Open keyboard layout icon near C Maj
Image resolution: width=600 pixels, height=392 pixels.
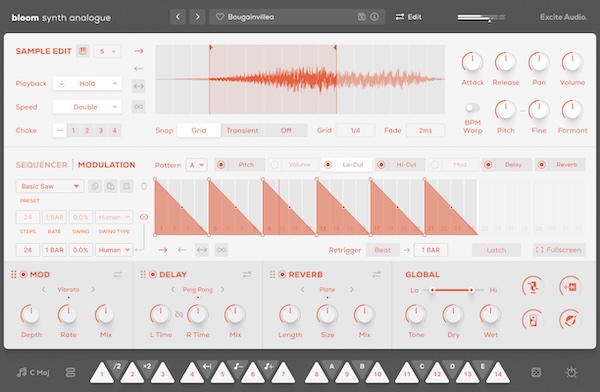71,372
